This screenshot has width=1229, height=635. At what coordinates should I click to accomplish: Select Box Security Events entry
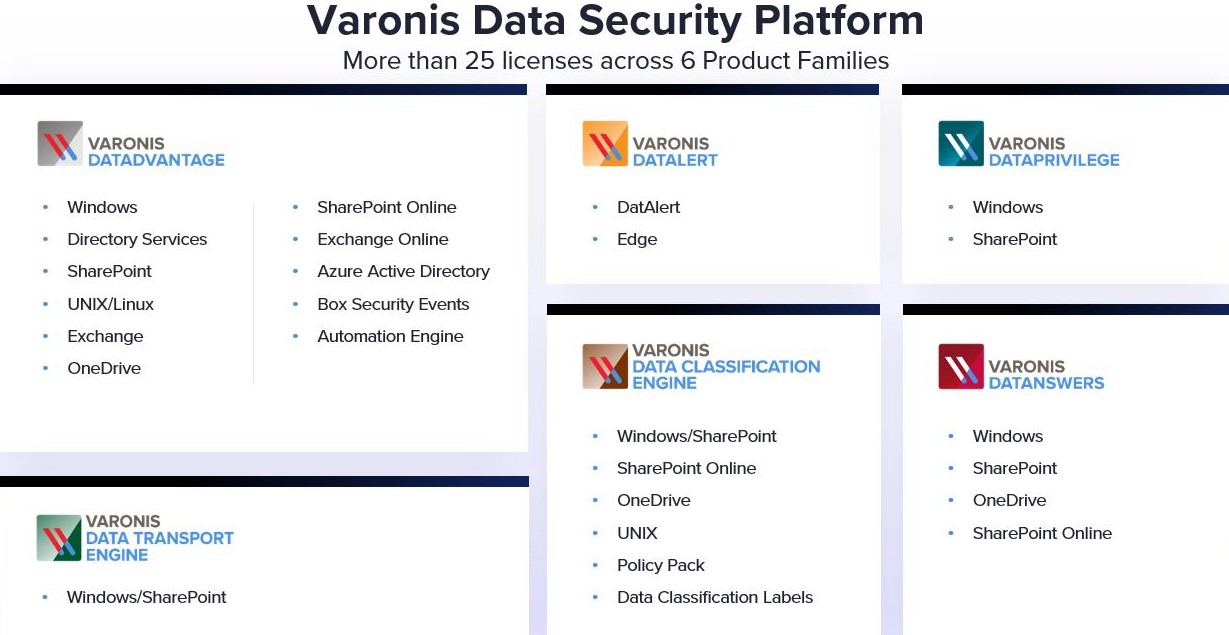point(393,304)
